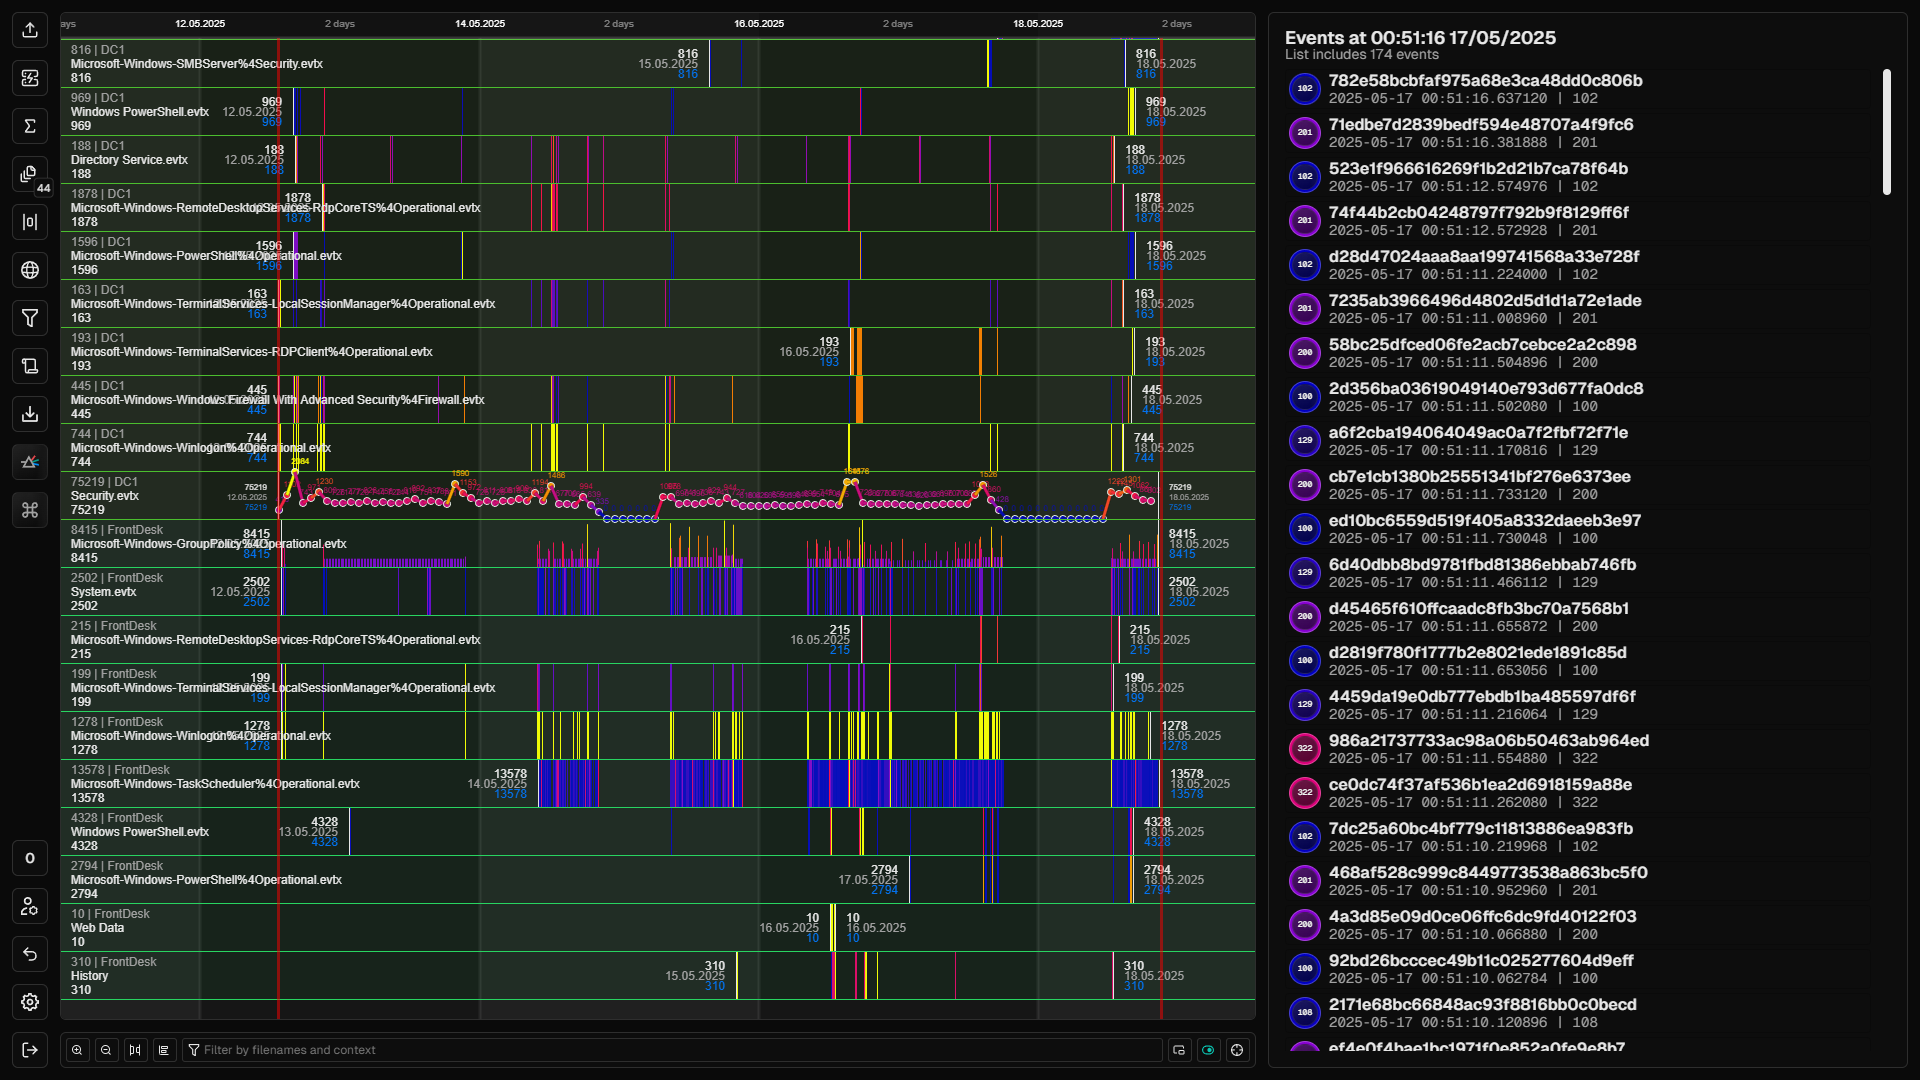The width and height of the screenshot is (1920, 1080).
Task: Open the settings gear in the sidebar
Action: [x=30, y=1002]
